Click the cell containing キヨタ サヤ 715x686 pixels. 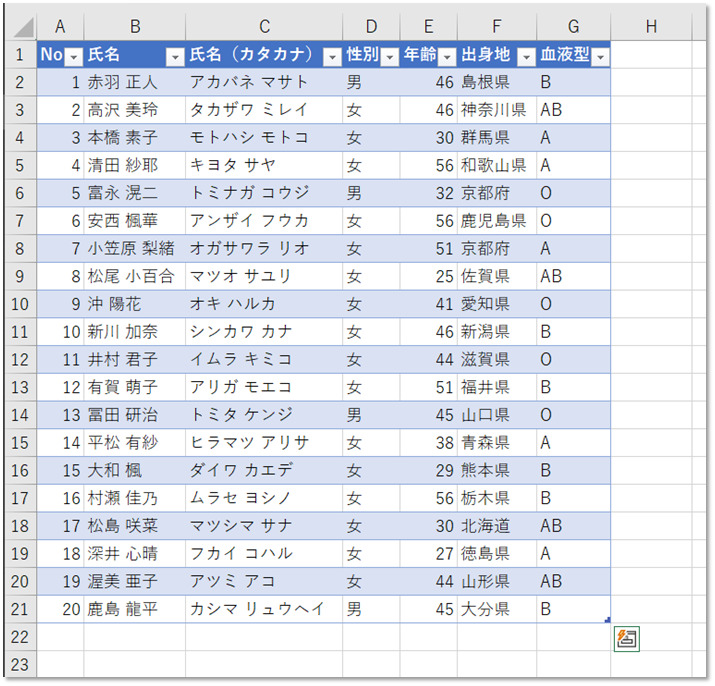[264, 166]
